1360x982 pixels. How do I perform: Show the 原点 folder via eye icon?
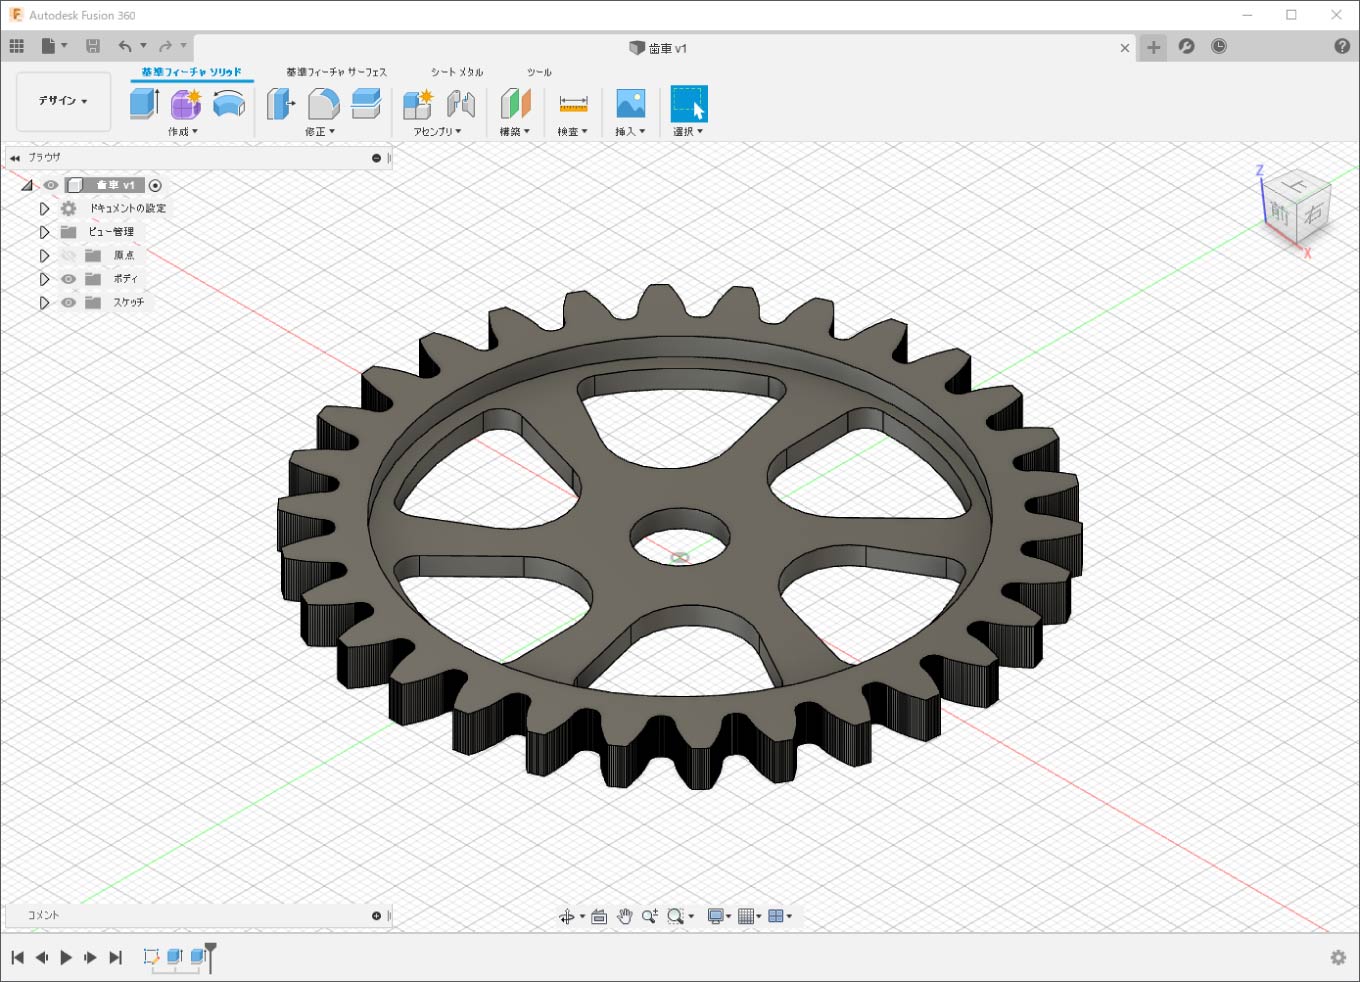(x=68, y=256)
